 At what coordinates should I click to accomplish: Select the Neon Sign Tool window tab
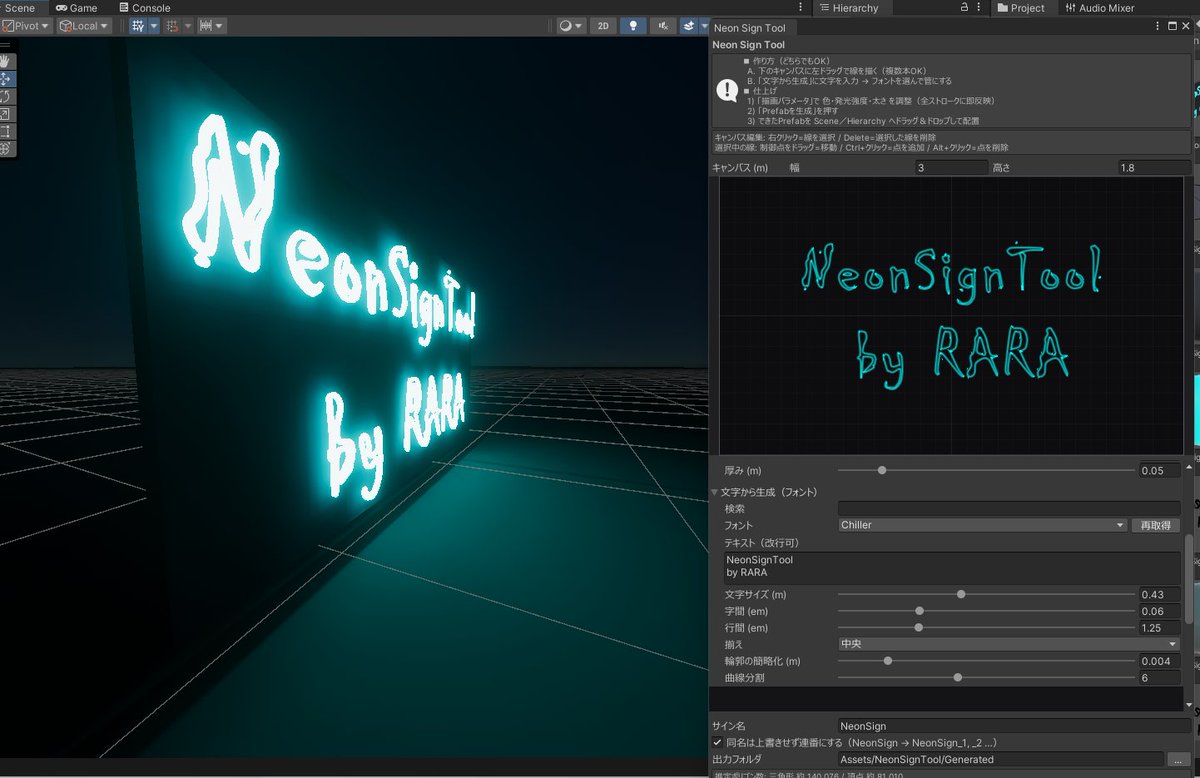(x=750, y=27)
